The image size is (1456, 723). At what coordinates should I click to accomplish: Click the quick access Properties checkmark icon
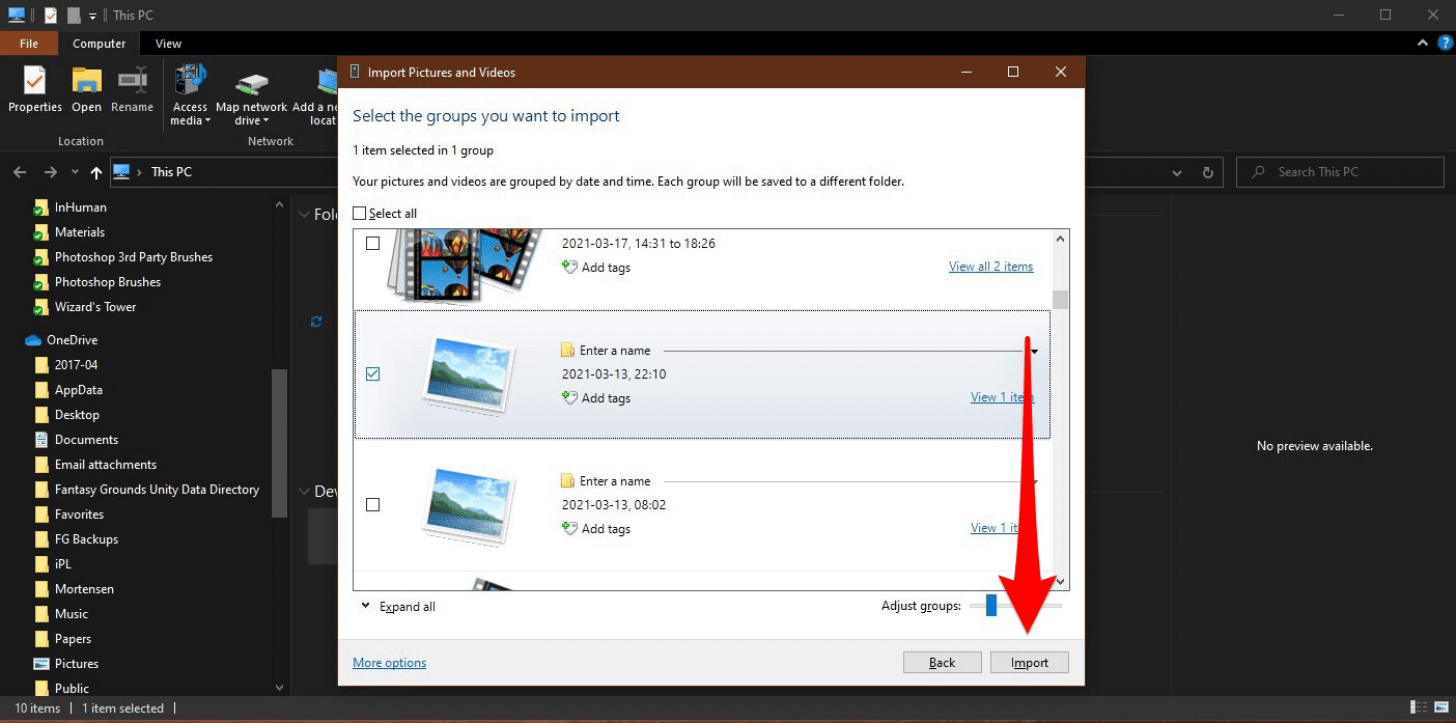[50, 15]
